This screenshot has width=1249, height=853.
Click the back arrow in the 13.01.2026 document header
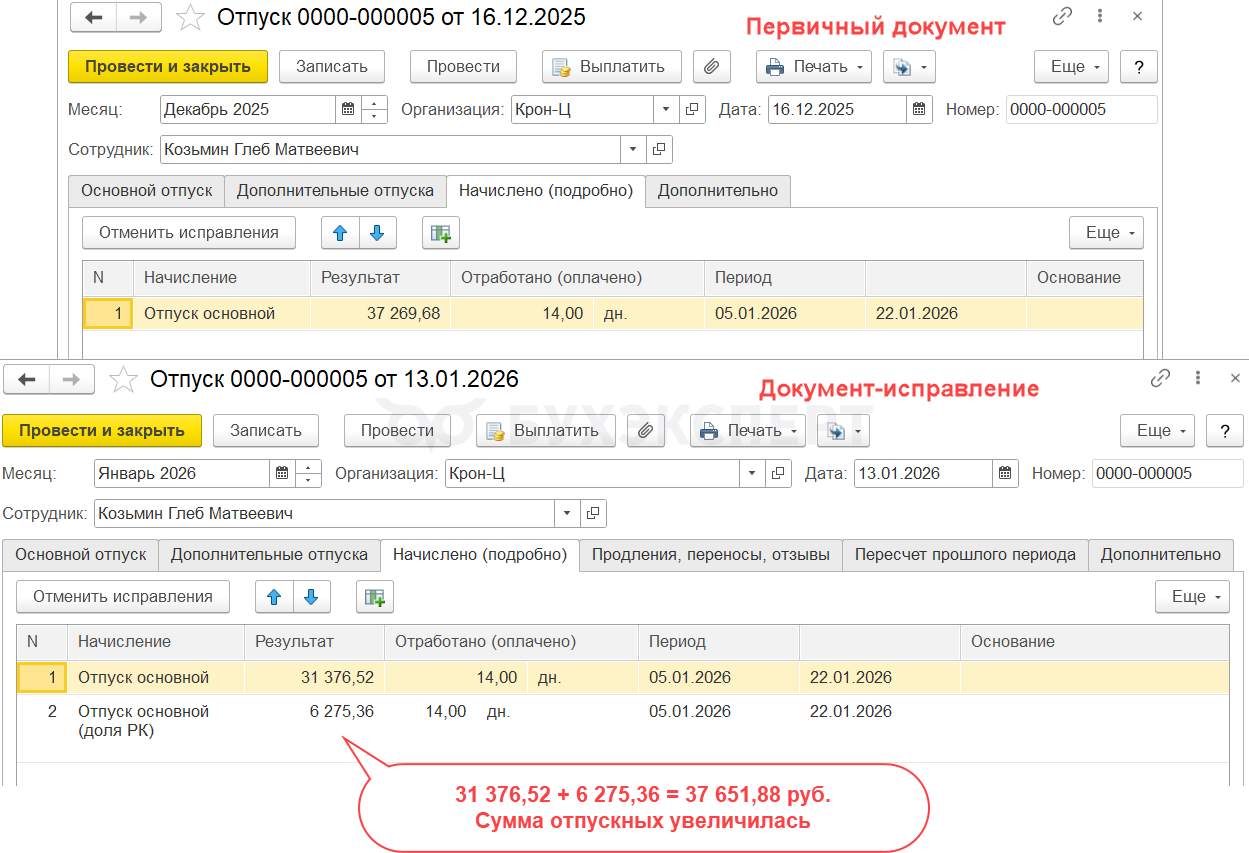click(27, 379)
